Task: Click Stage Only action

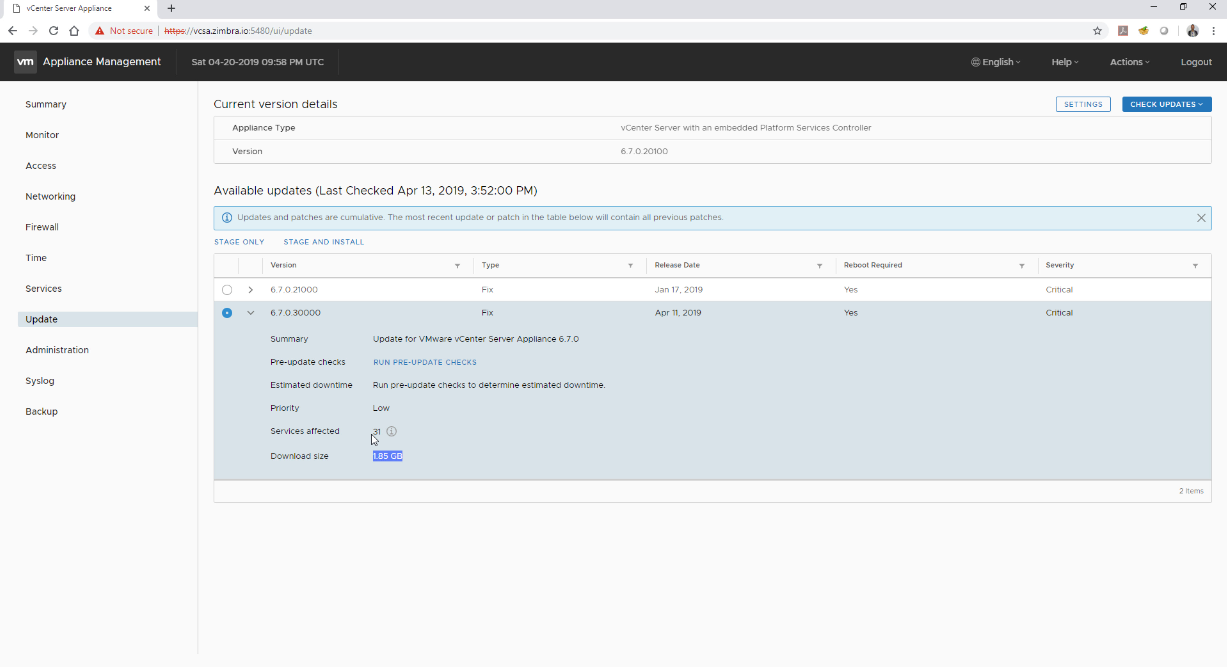Action: pyautogui.click(x=239, y=242)
